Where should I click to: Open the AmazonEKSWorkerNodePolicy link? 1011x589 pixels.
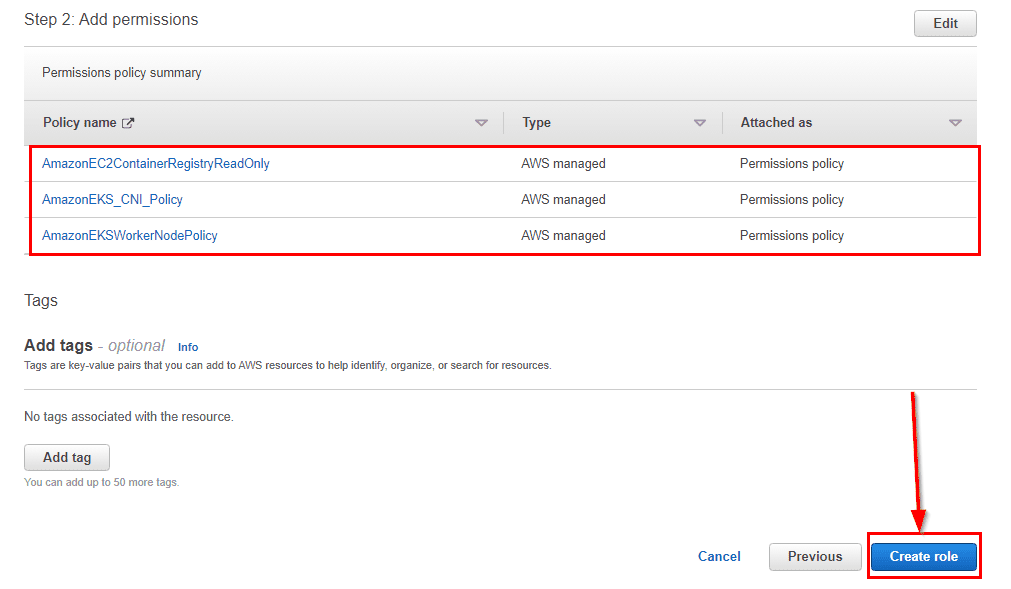pos(129,236)
